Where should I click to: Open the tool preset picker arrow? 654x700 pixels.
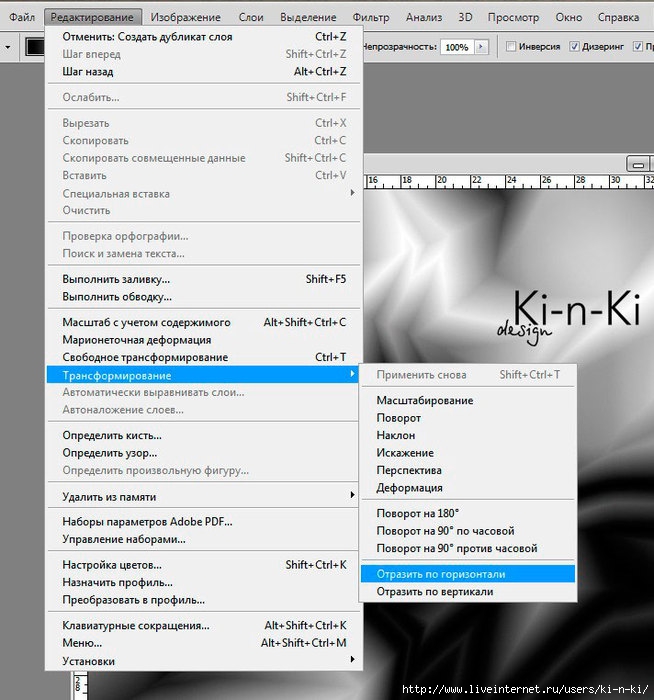click(8, 47)
